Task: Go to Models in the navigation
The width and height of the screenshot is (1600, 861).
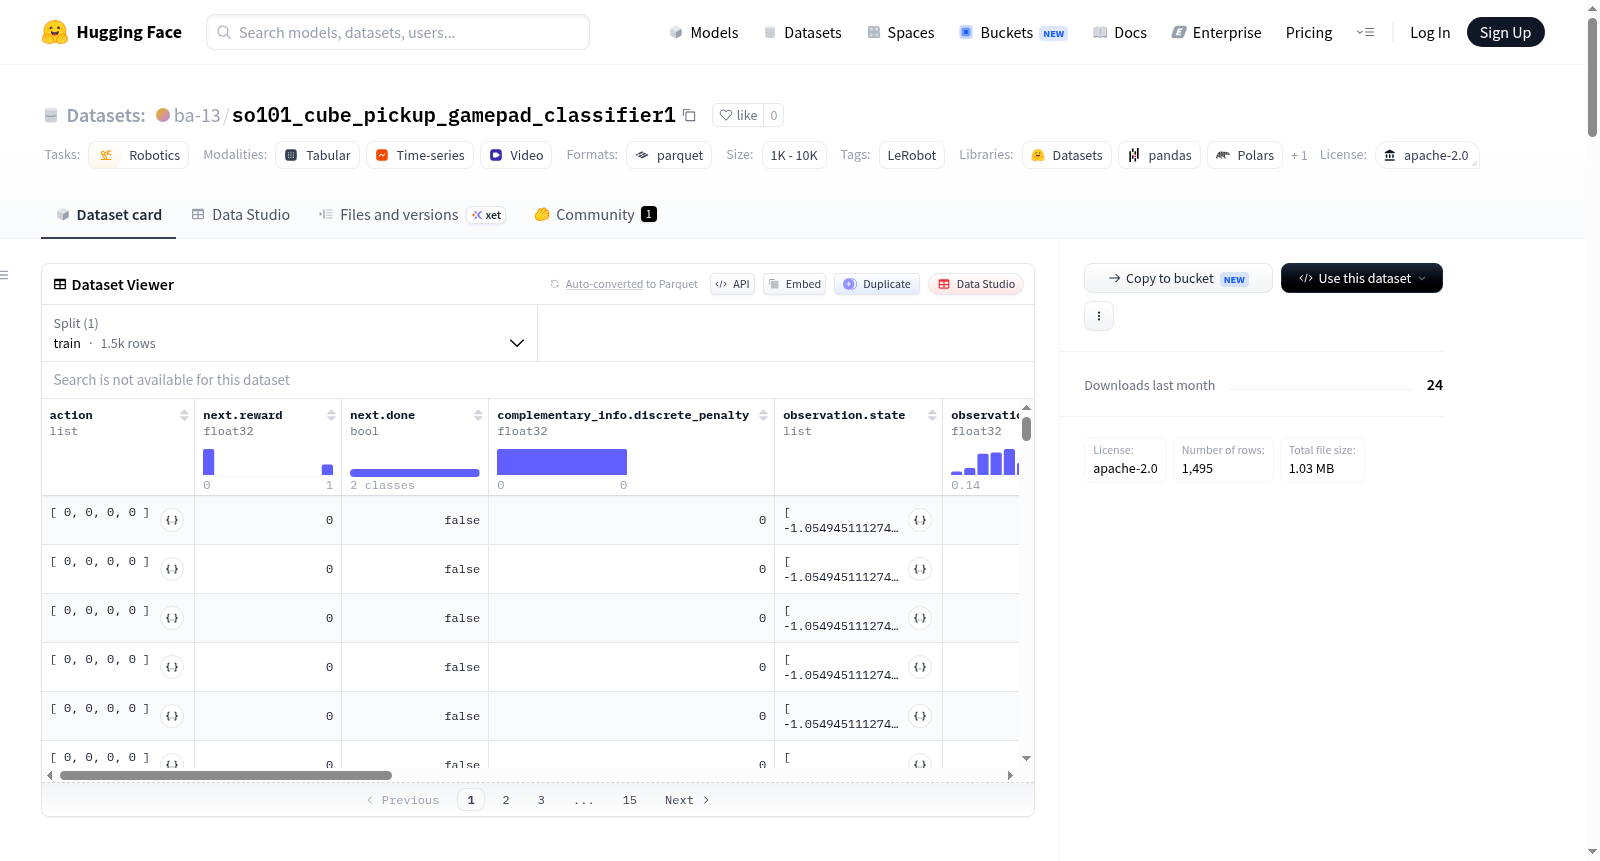Action: (x=704, y=32)
